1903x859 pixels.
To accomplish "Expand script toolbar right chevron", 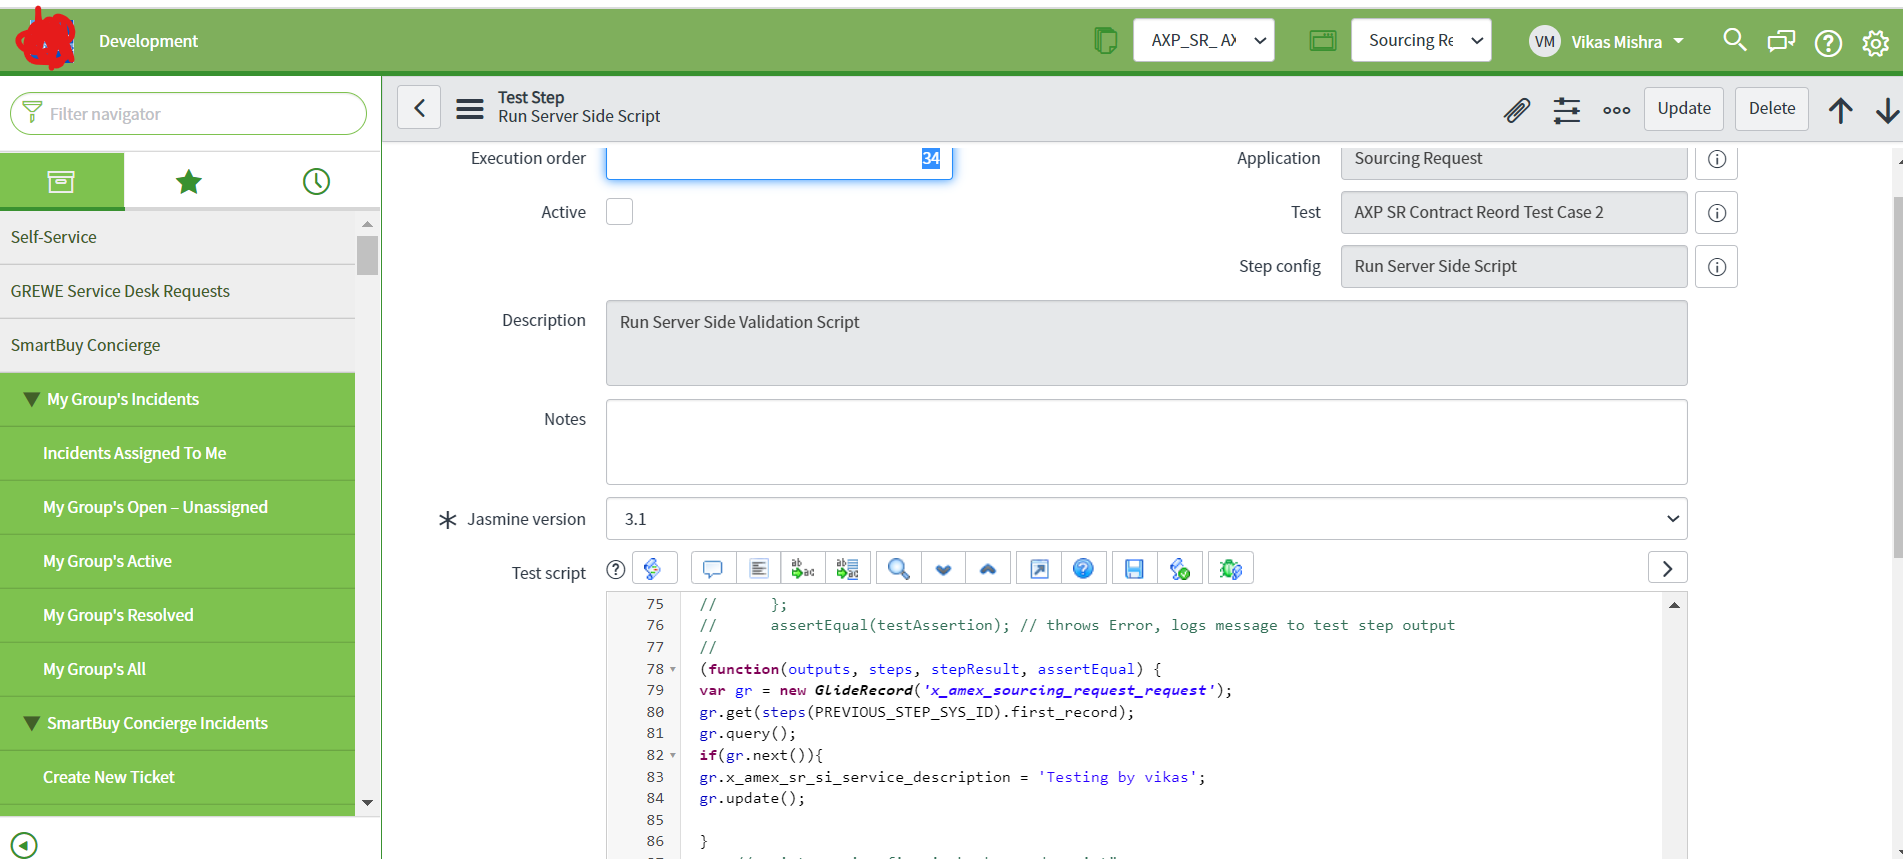I will pyautogui.click(x=1667, y=568).
